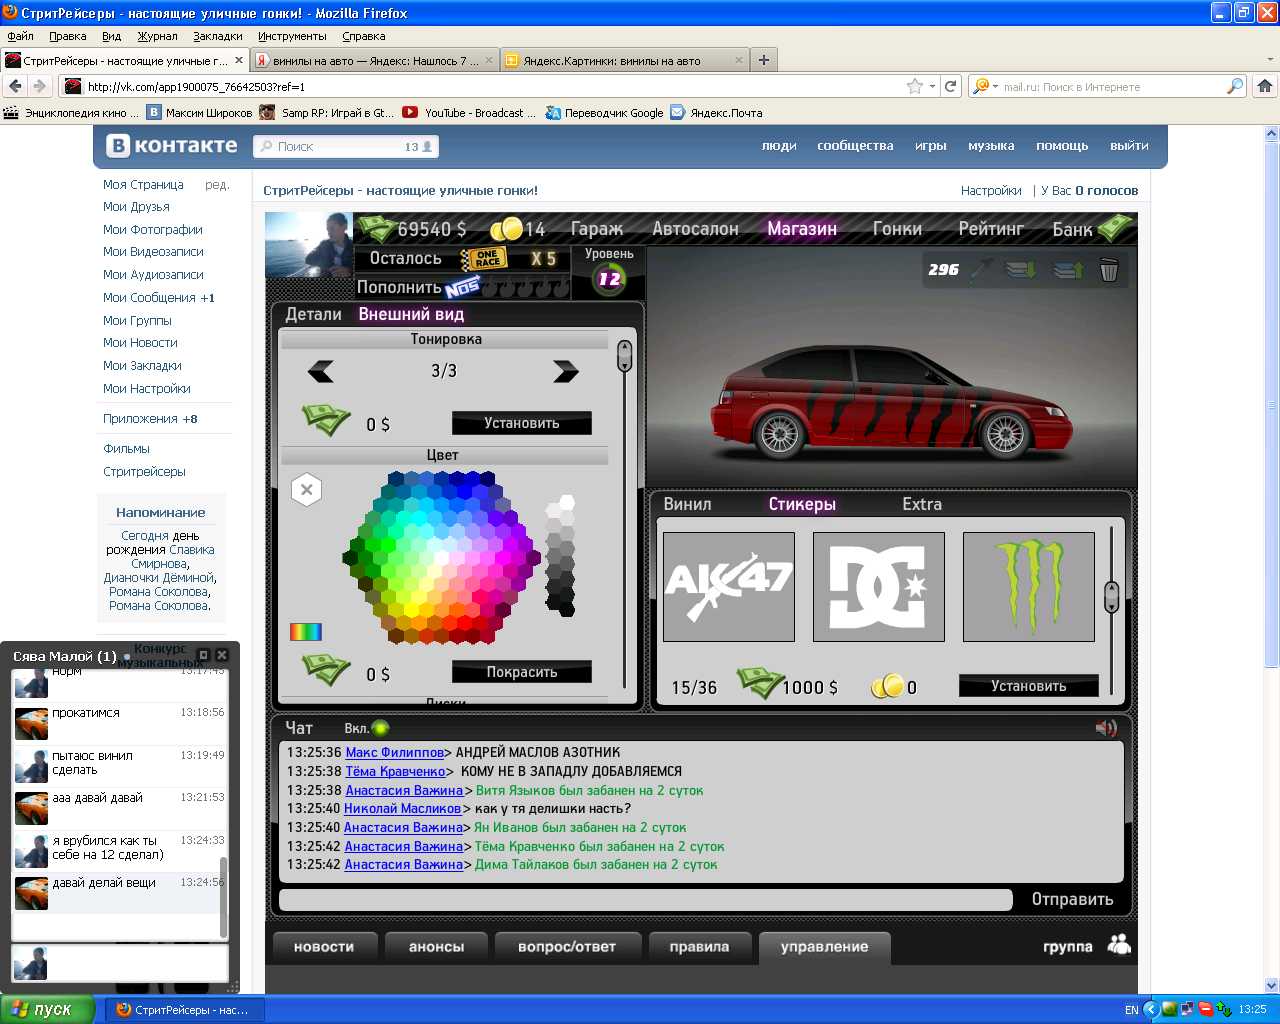1280x1024 pixels.
Task: Open the rainbow custom color picker
Action: (306, 631)
